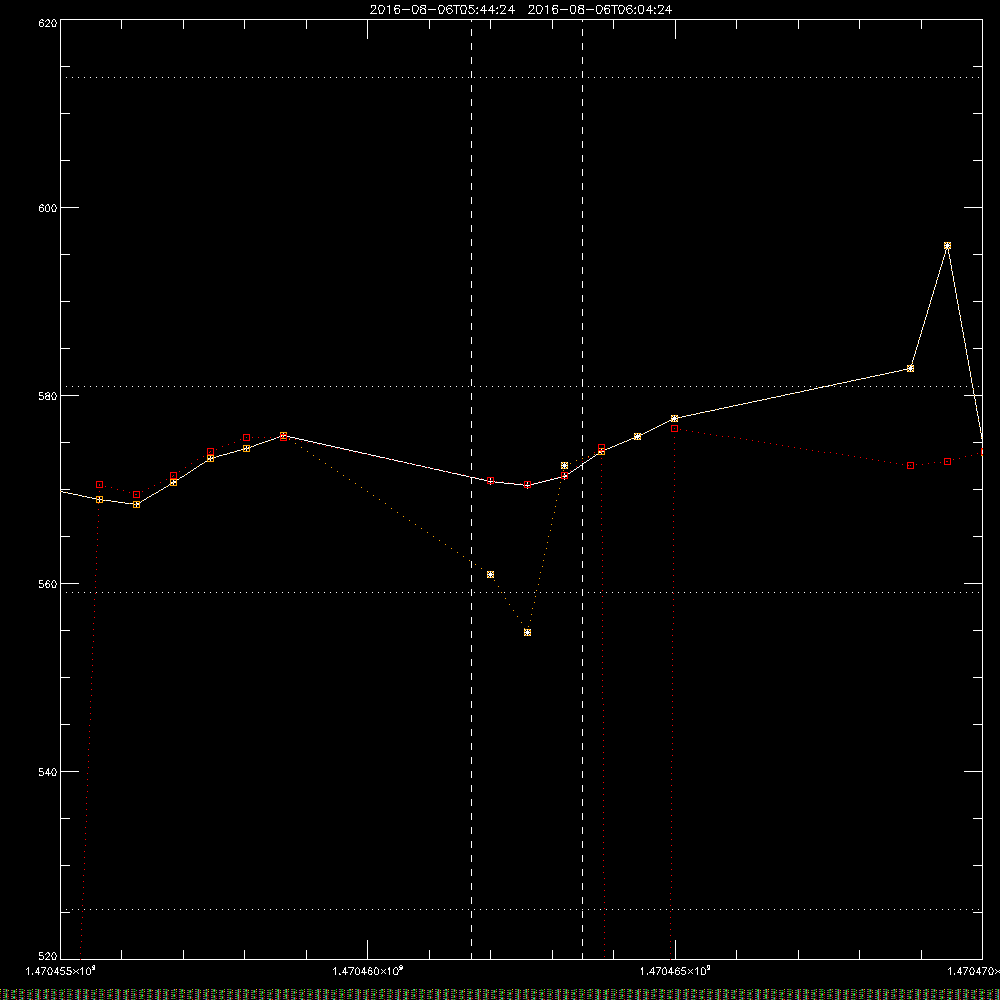Pick the leftmost red square marker near 570
The image size is (1000, 1000).
pos(99,485)
